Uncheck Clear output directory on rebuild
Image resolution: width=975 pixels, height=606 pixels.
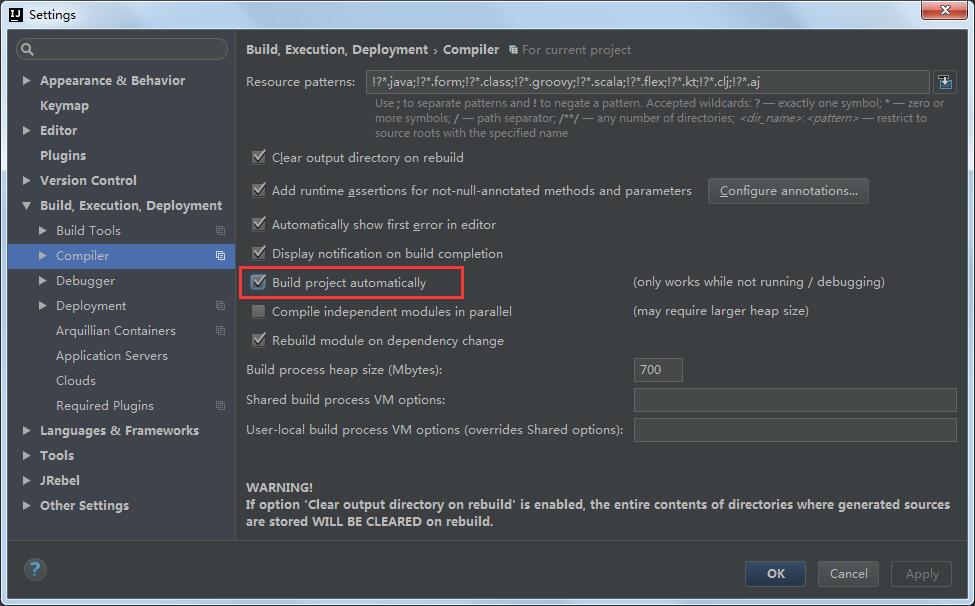pos(258,157)
